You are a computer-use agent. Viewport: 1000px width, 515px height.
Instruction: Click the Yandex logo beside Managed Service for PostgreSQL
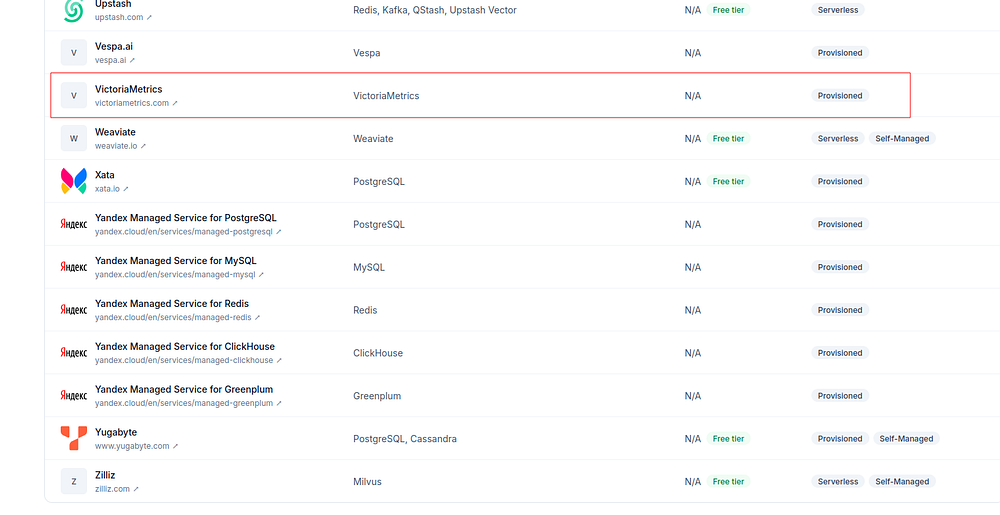pos(73,224)
